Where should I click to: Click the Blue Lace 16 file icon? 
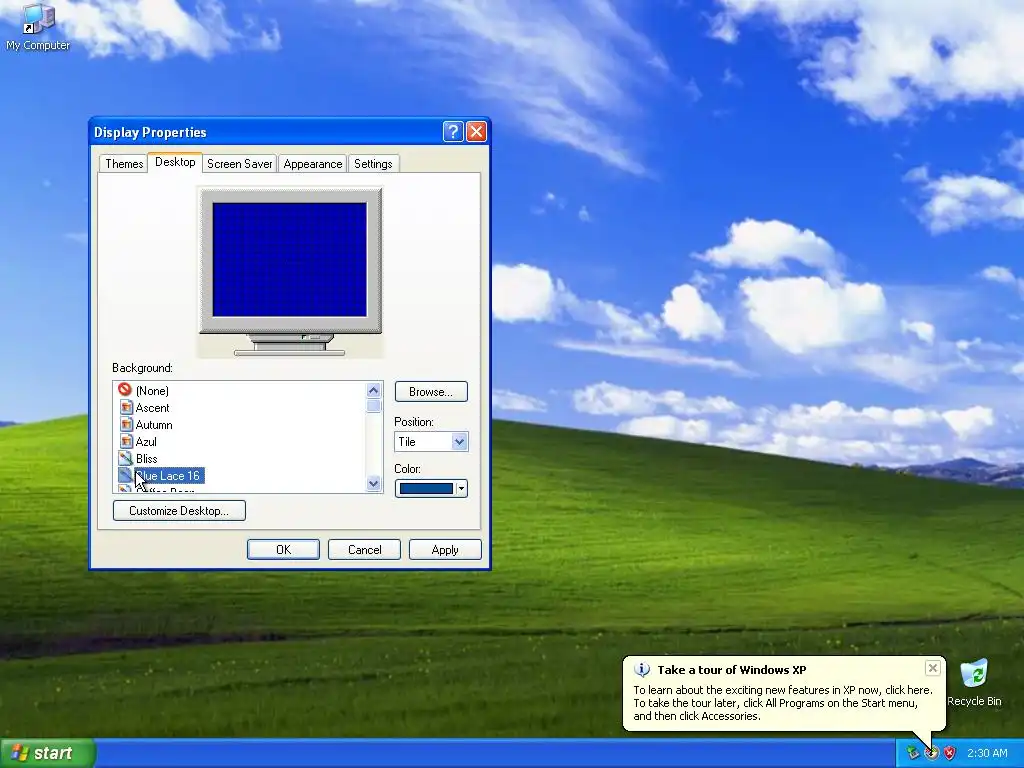click(x=125, y=475)
